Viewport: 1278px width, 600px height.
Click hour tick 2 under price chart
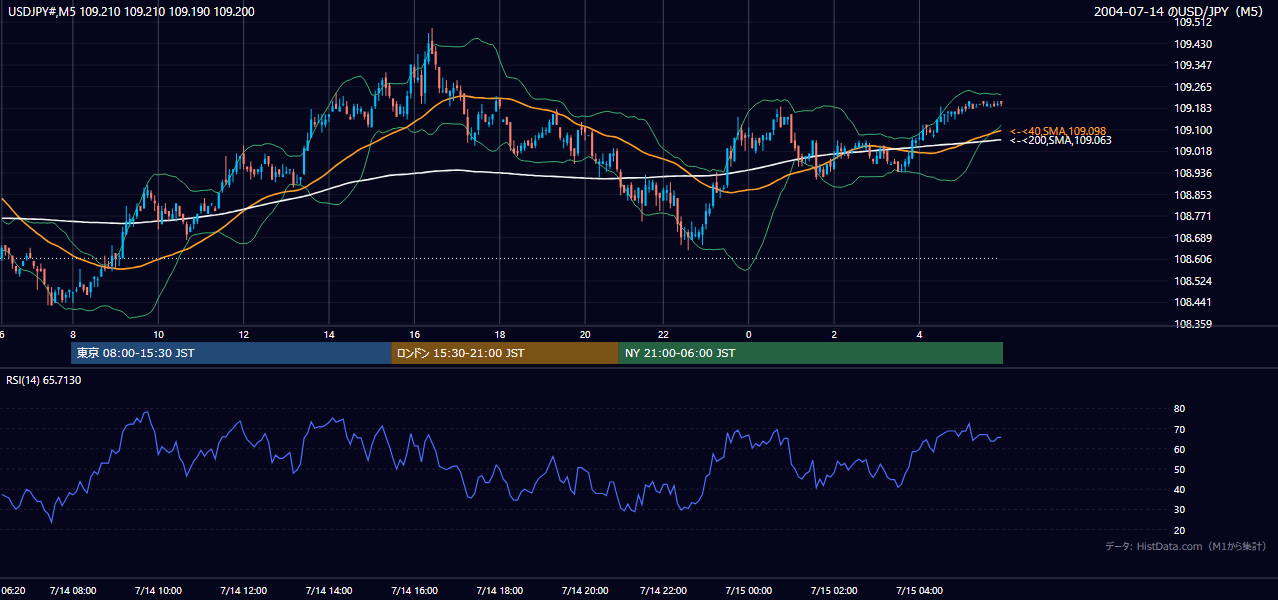click(833, 334)
